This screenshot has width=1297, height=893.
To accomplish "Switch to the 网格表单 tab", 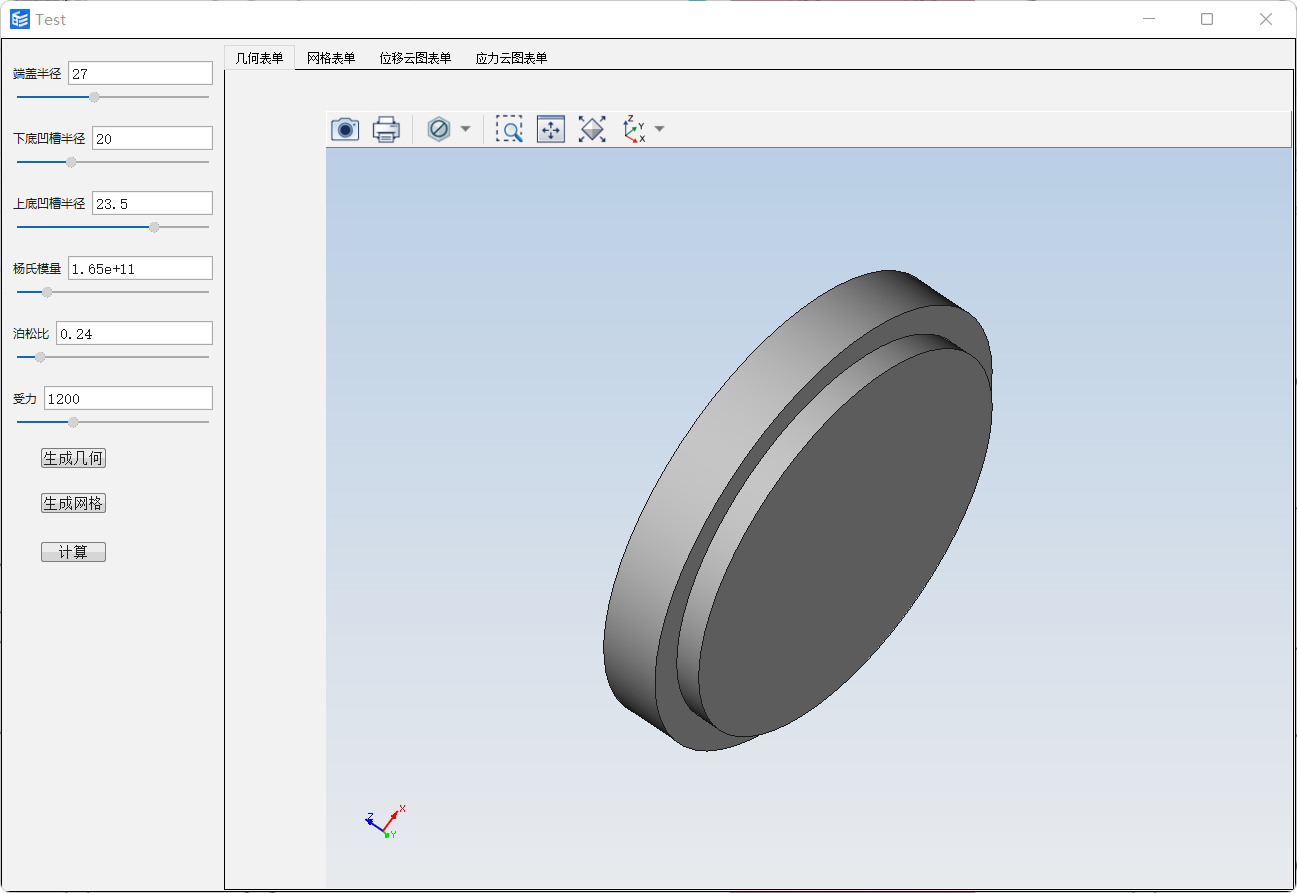I will (x=331, y=58).
